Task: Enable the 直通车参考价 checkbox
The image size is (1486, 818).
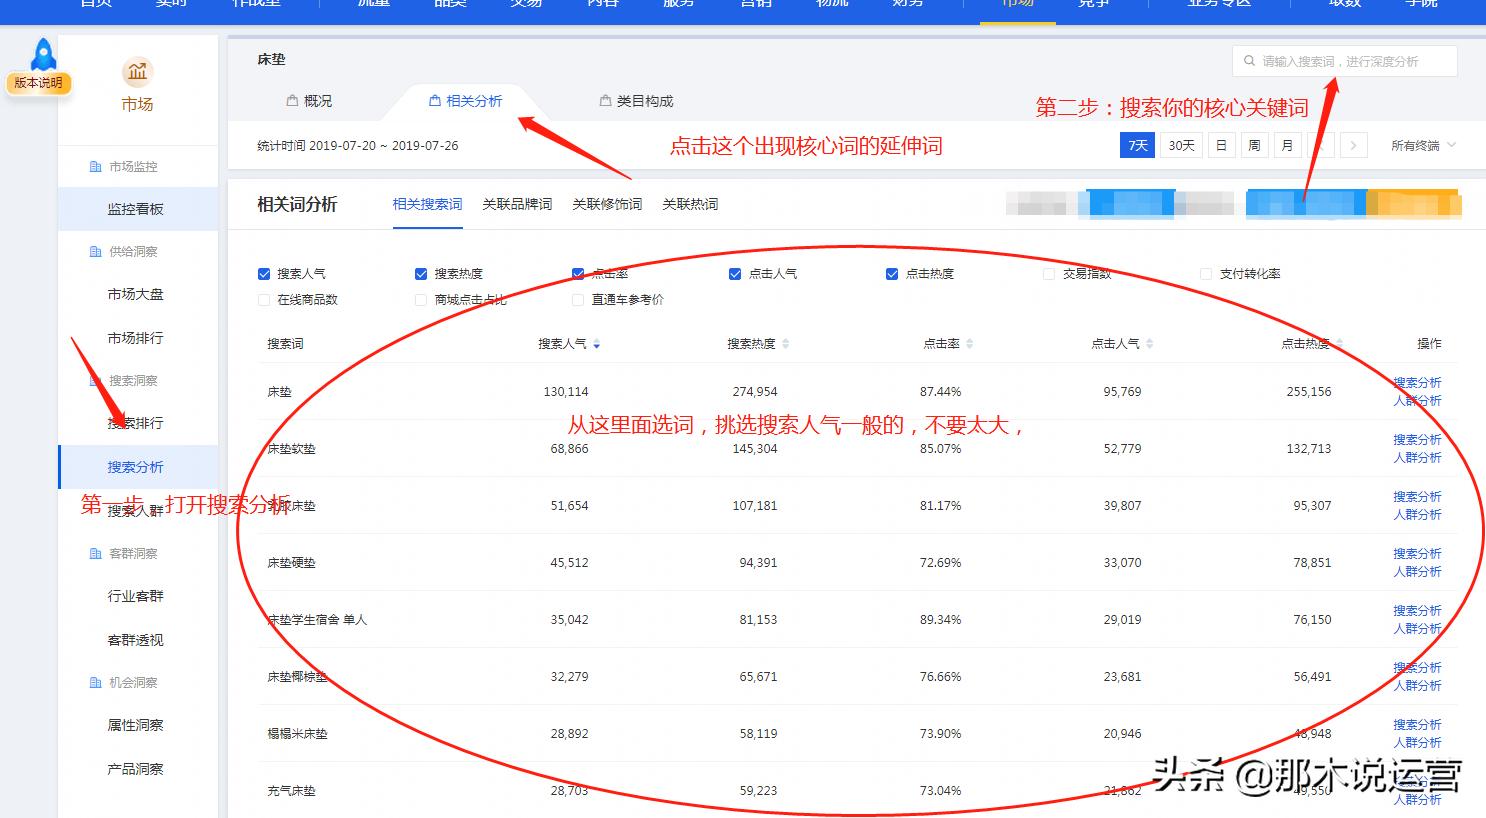Action: click(577, 299)
